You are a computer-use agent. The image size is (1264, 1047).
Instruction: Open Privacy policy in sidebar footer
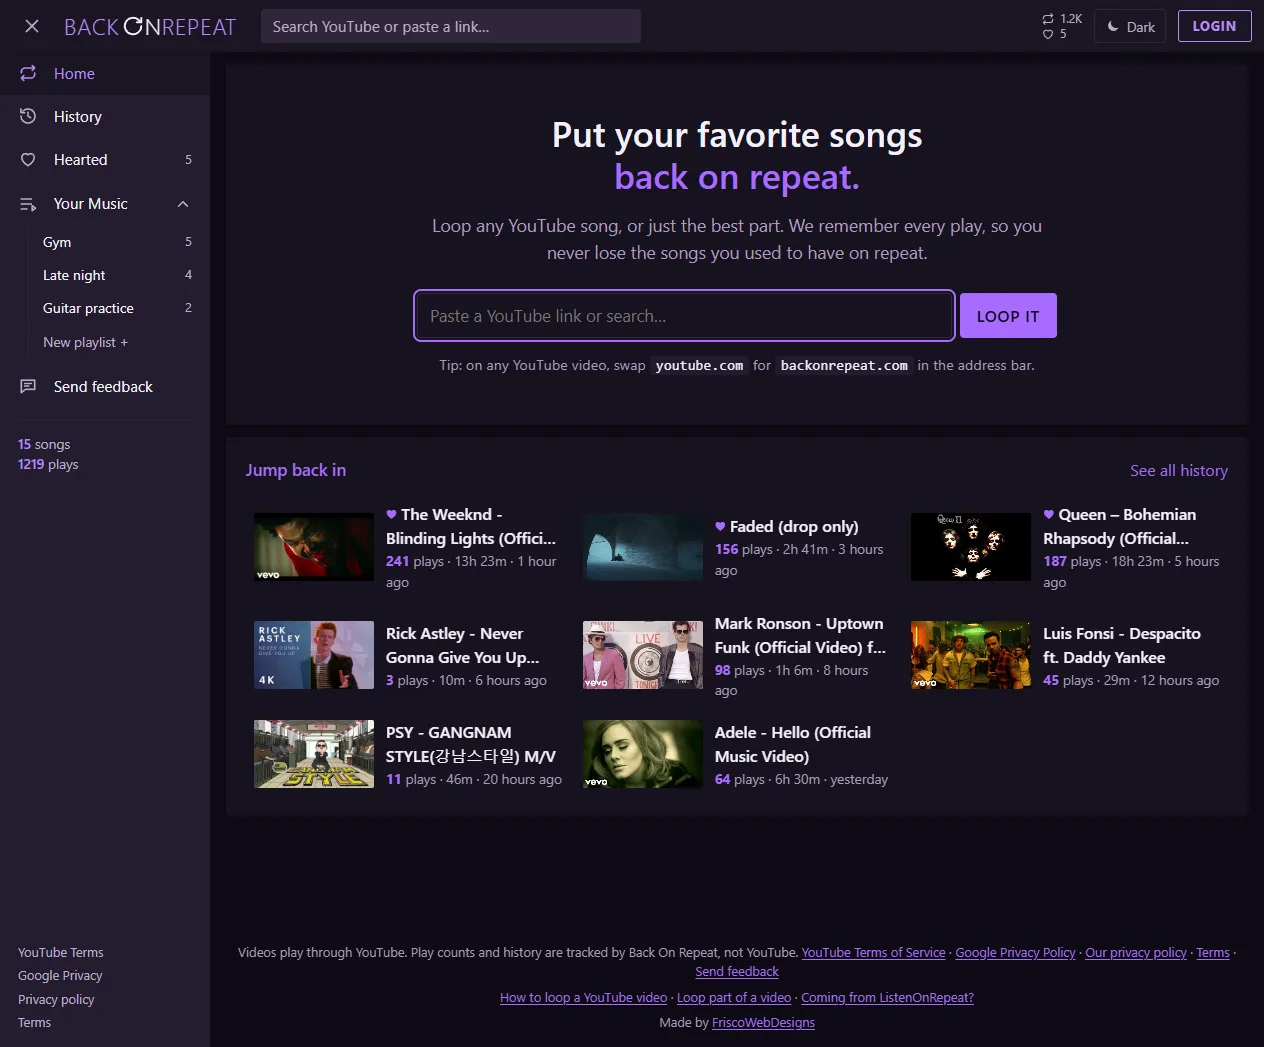coord(56,999)
